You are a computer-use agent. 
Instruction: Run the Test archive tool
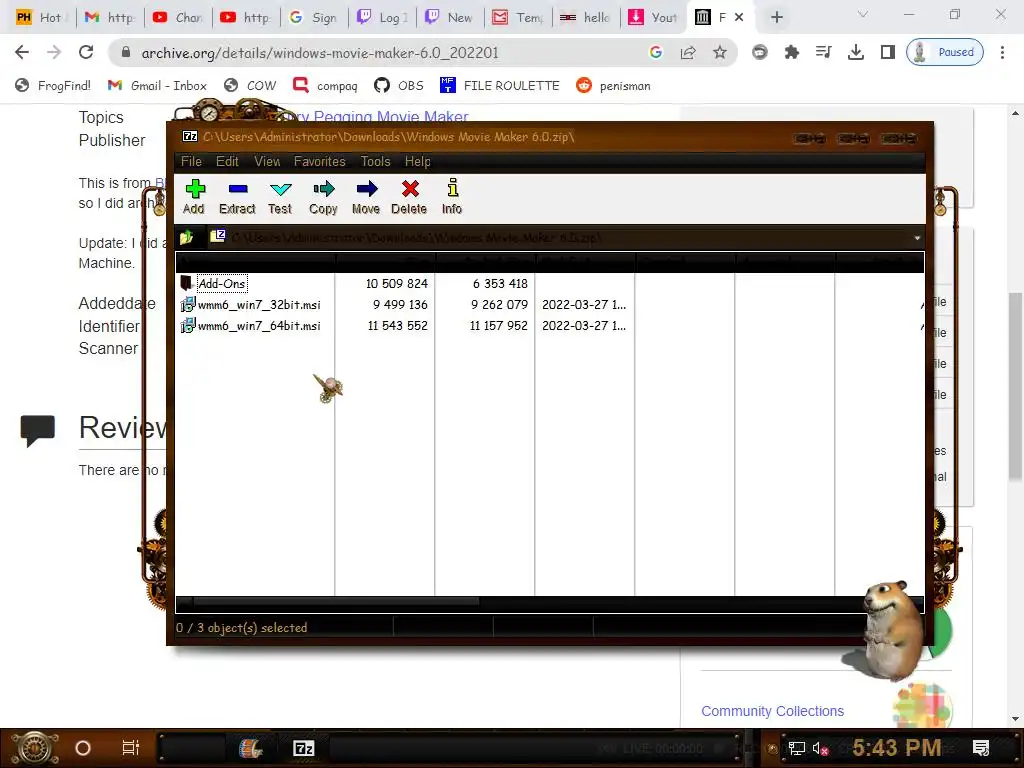pos(280,197)
